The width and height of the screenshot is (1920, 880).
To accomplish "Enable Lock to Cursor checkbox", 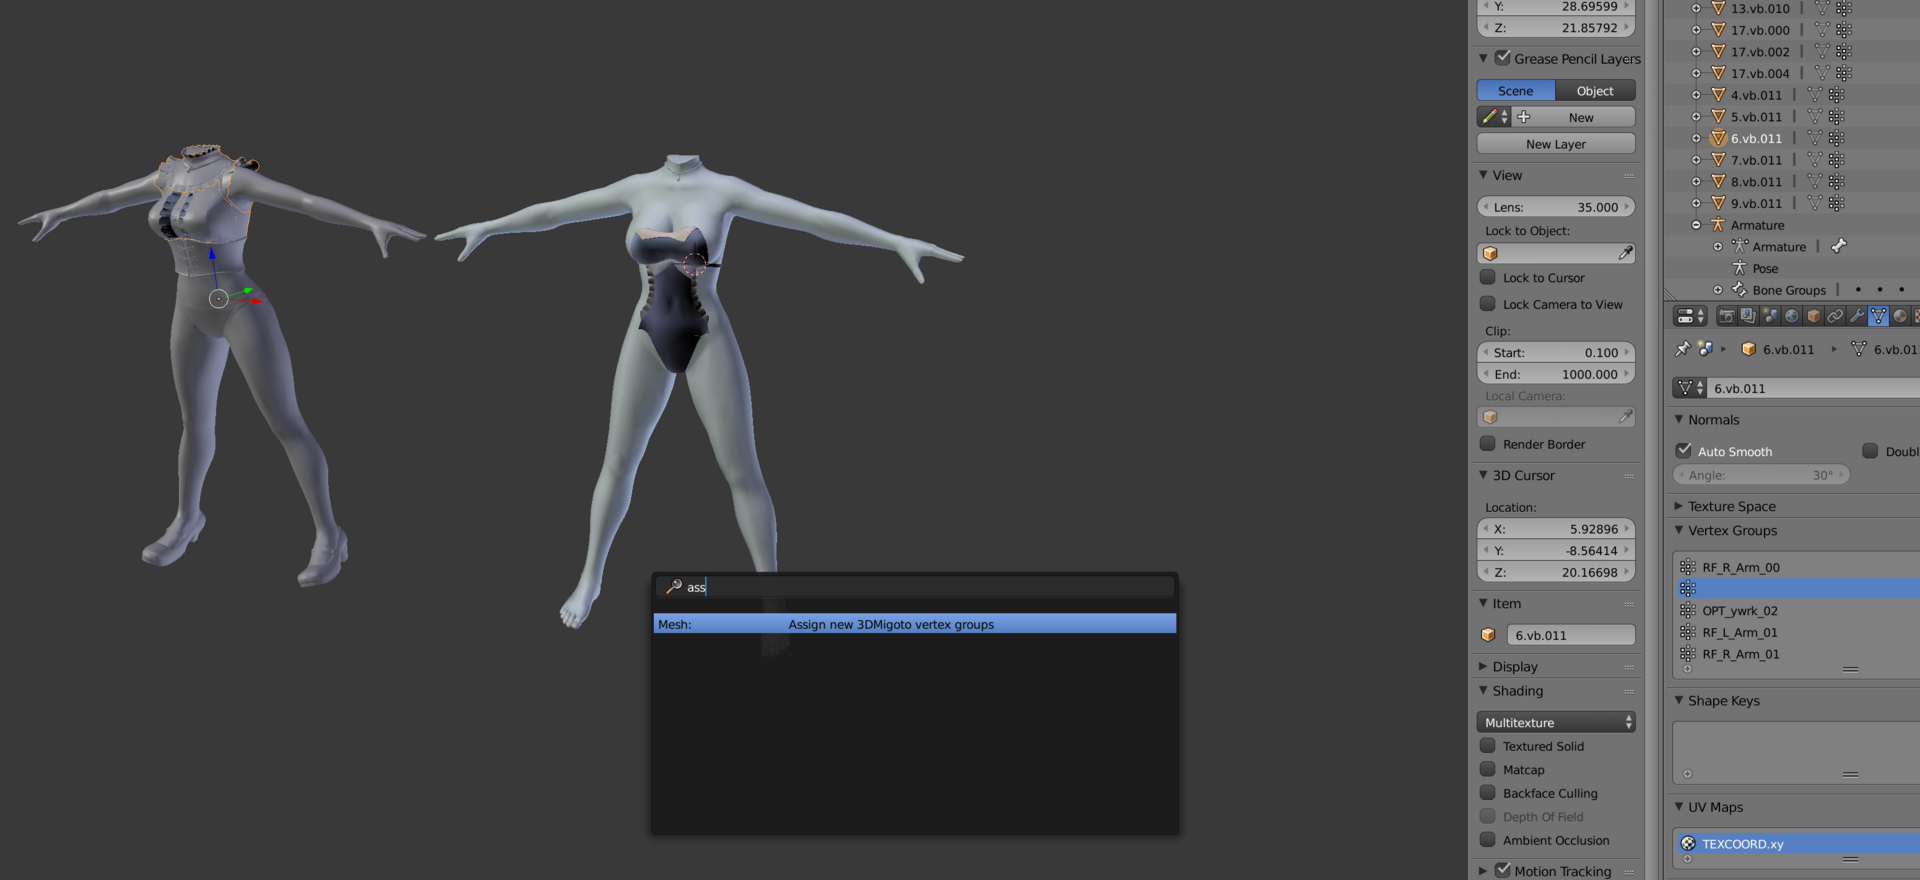I will tap(1488, 277).
